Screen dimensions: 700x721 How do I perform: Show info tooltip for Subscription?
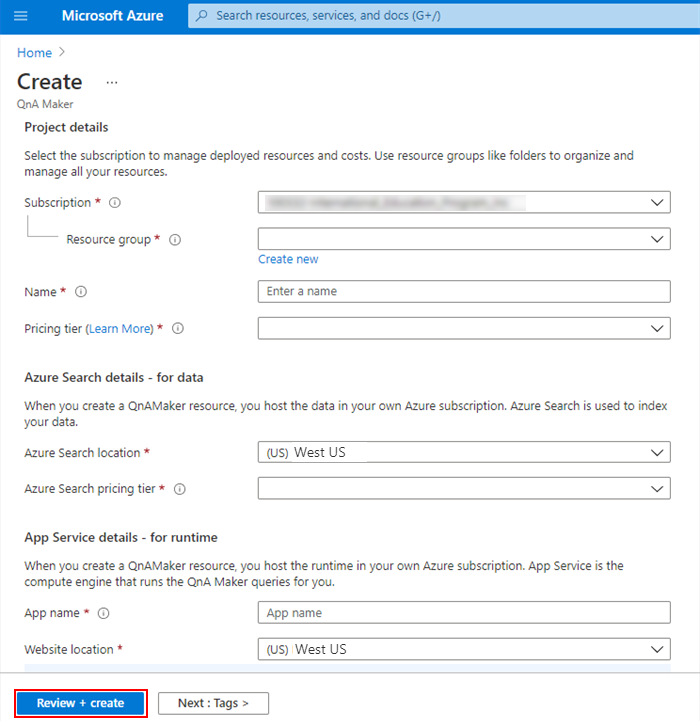[x=115, y=202]
